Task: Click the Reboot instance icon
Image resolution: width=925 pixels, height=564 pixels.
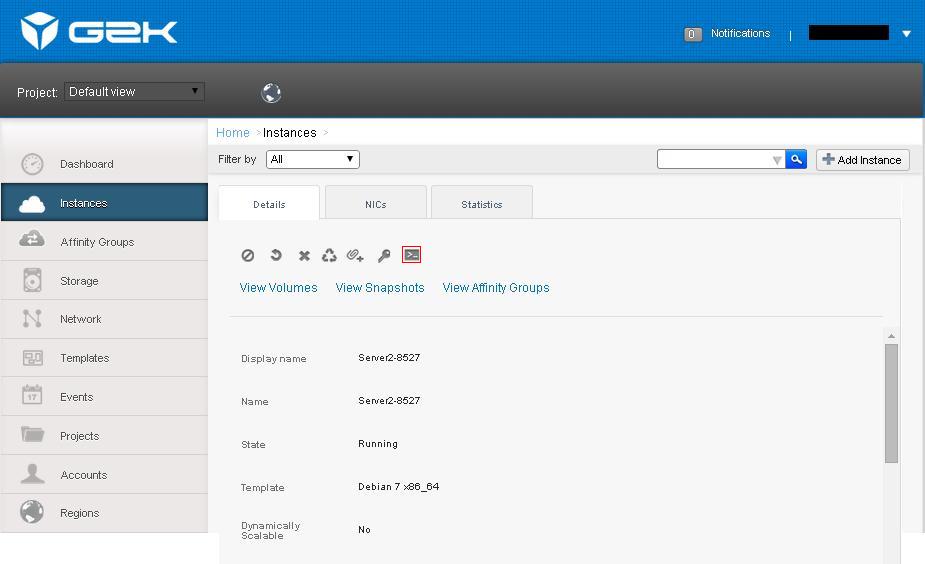Action: coord(275,255)
